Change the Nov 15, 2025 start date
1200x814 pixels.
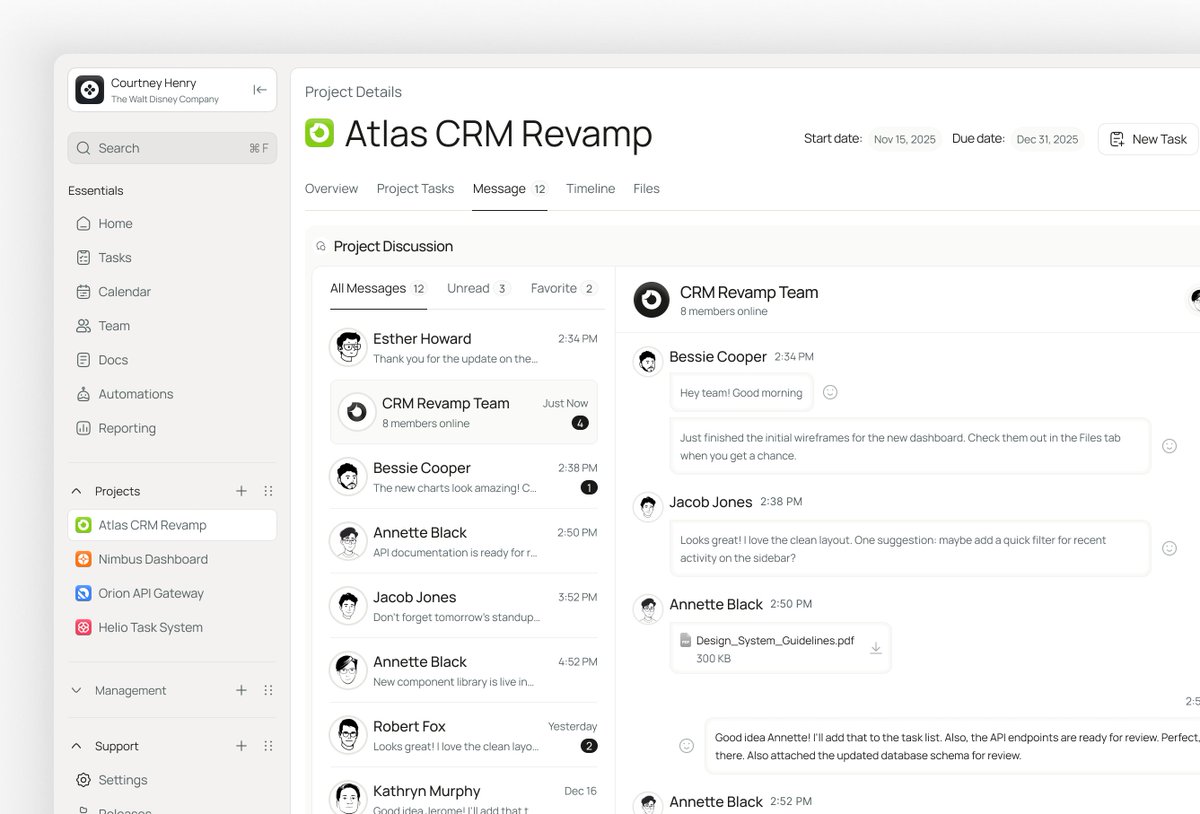(904, 139)
